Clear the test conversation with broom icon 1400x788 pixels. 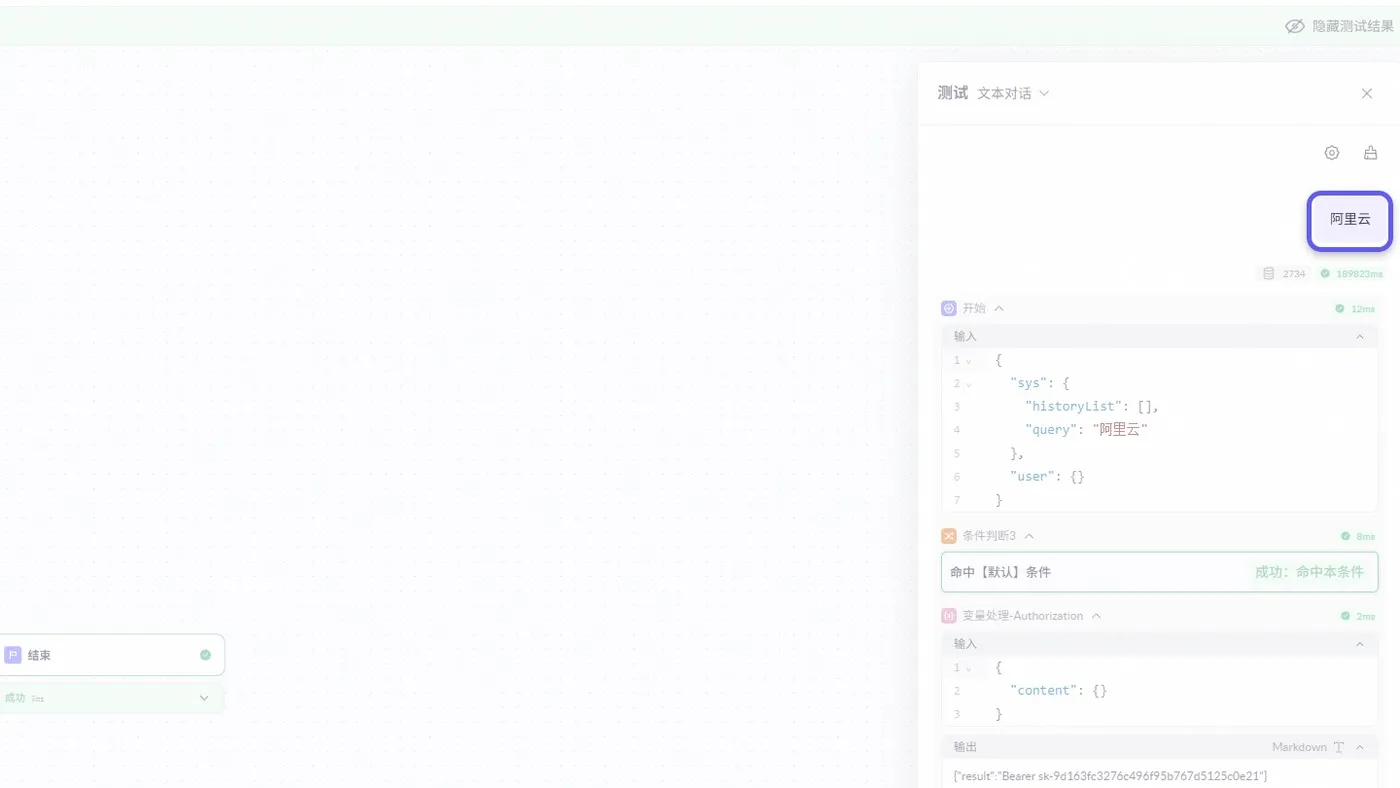pos(1370,153)
